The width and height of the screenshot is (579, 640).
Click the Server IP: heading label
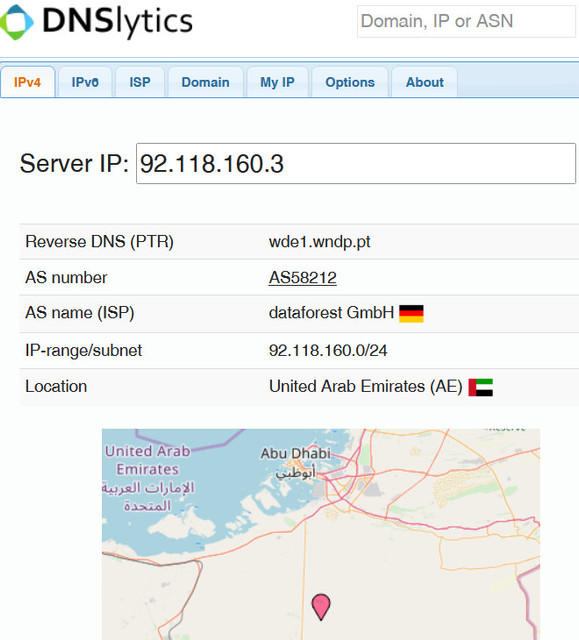tap(74, 163)
